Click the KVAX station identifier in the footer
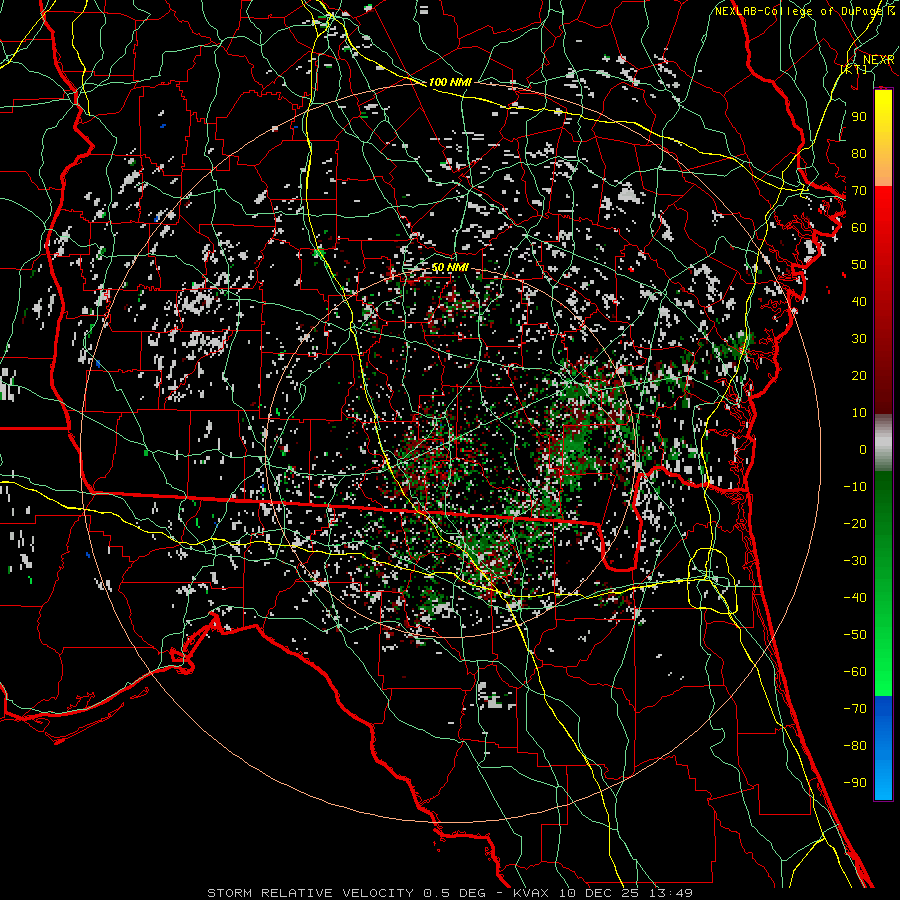 [x=531, y=893]
